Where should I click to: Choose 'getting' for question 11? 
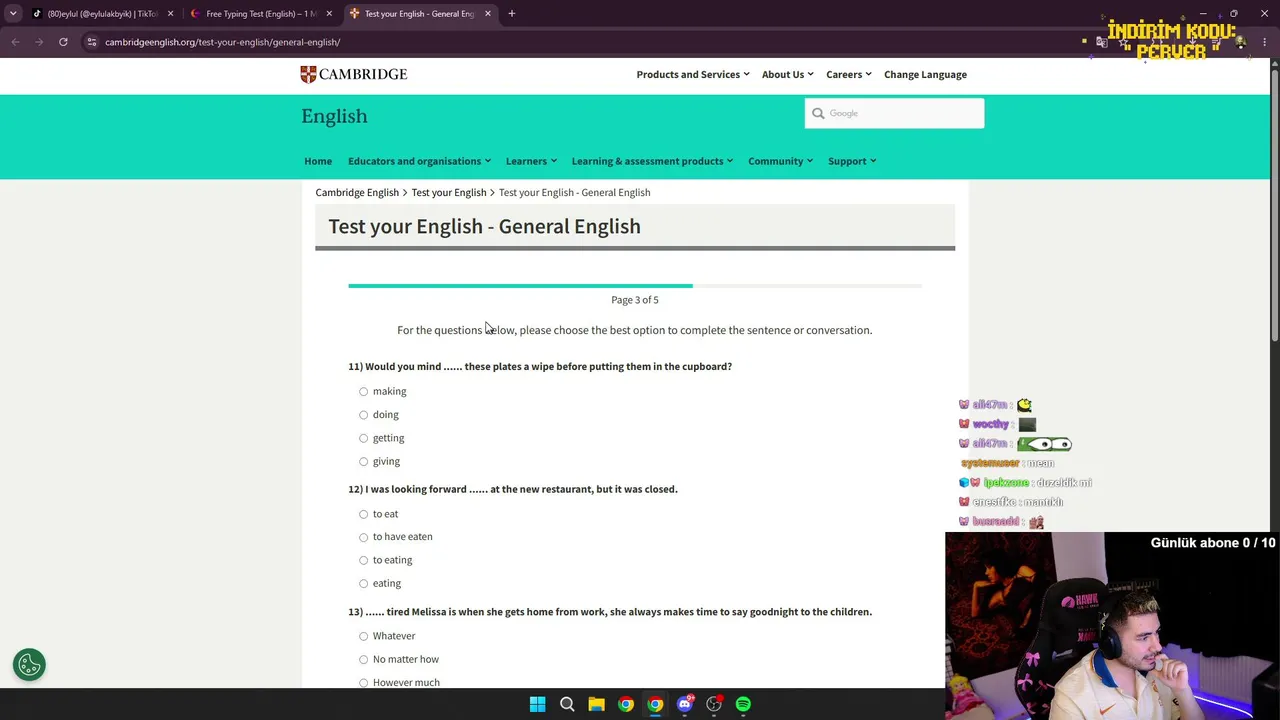point(363,438)
